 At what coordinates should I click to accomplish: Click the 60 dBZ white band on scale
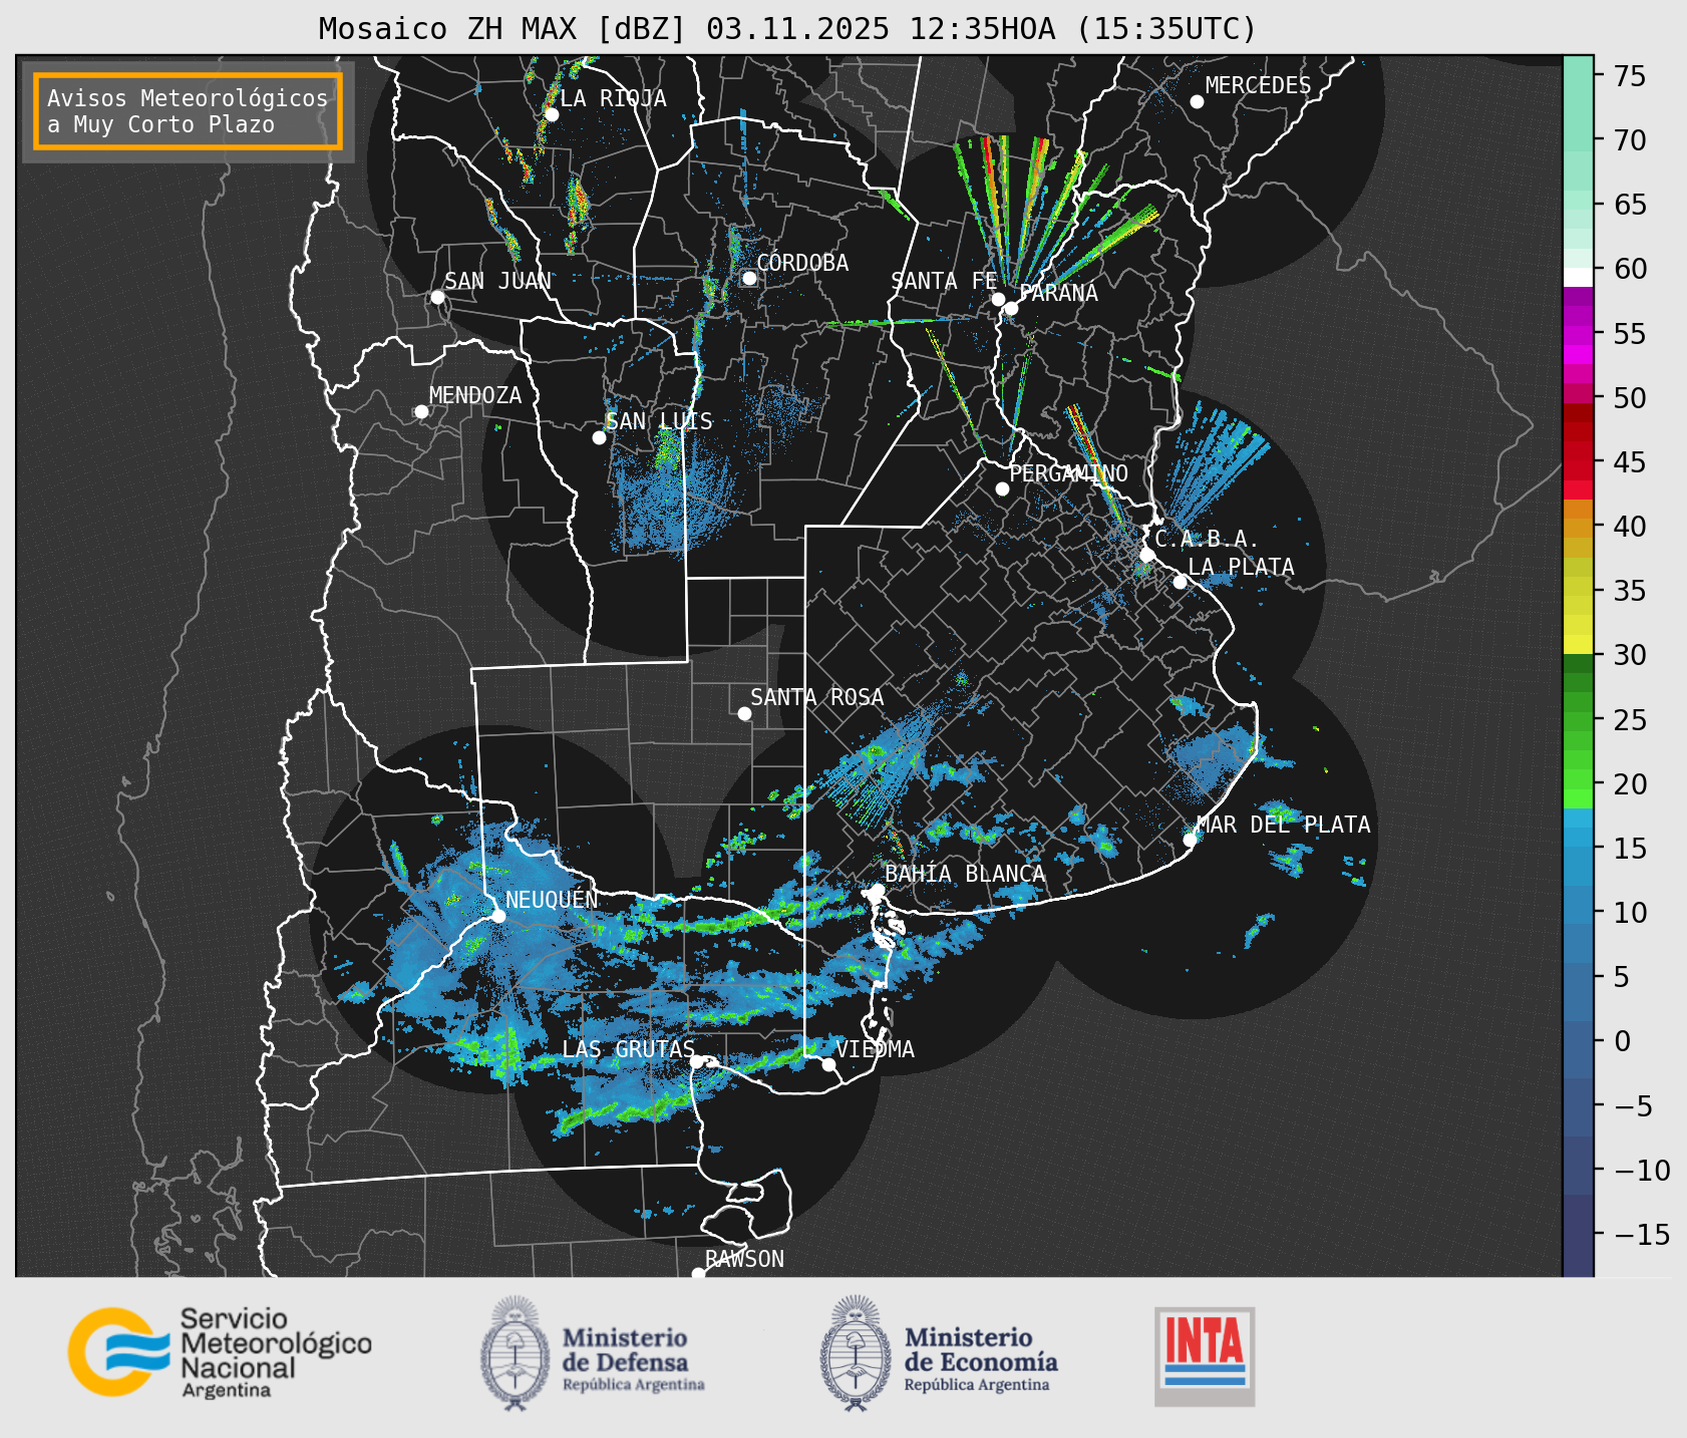pyautogui.click(x=1578, y=276)
